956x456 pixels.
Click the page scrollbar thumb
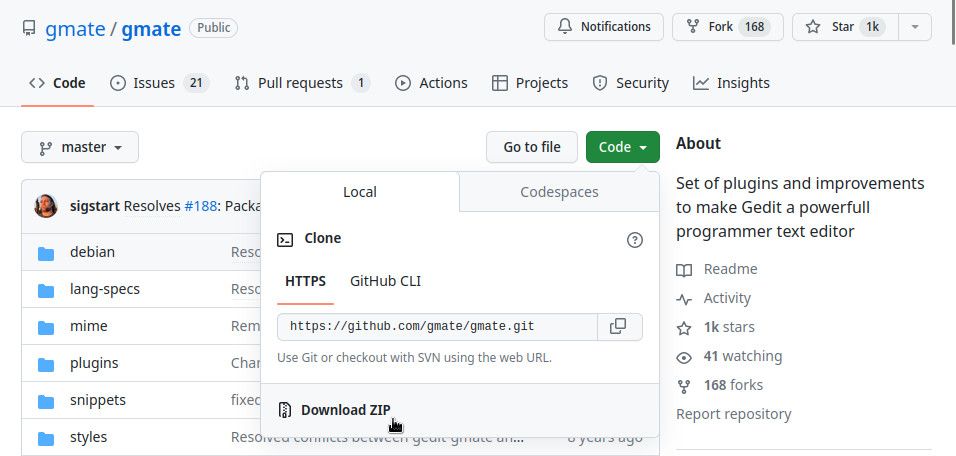pos(953,22)
